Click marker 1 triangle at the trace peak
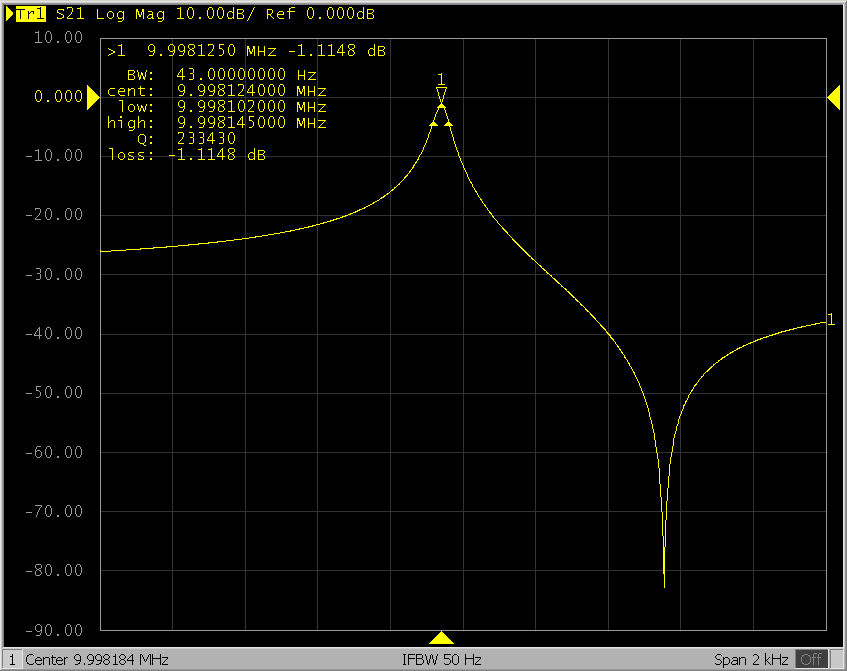This screenshot has width=847, height=671. click(441, 94)
